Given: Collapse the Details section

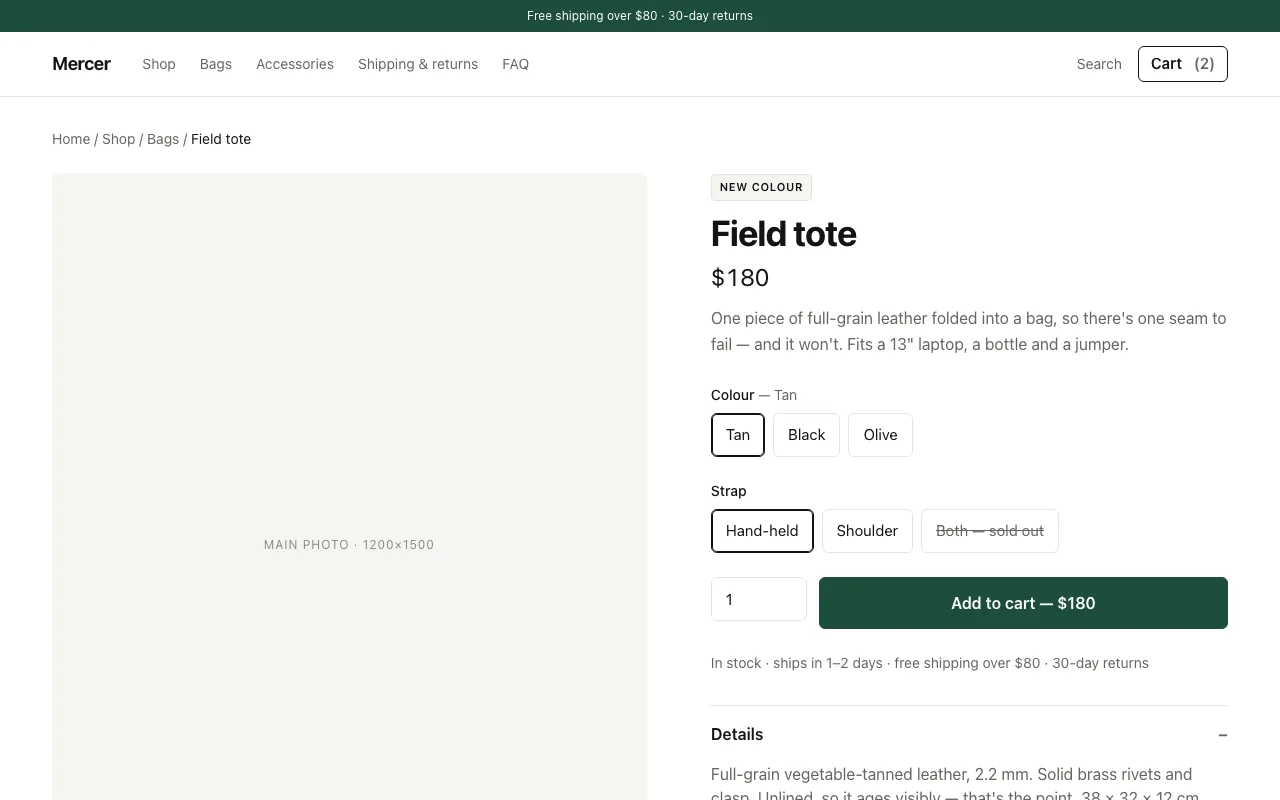Looking at the screenshot, I should [969, 734].
